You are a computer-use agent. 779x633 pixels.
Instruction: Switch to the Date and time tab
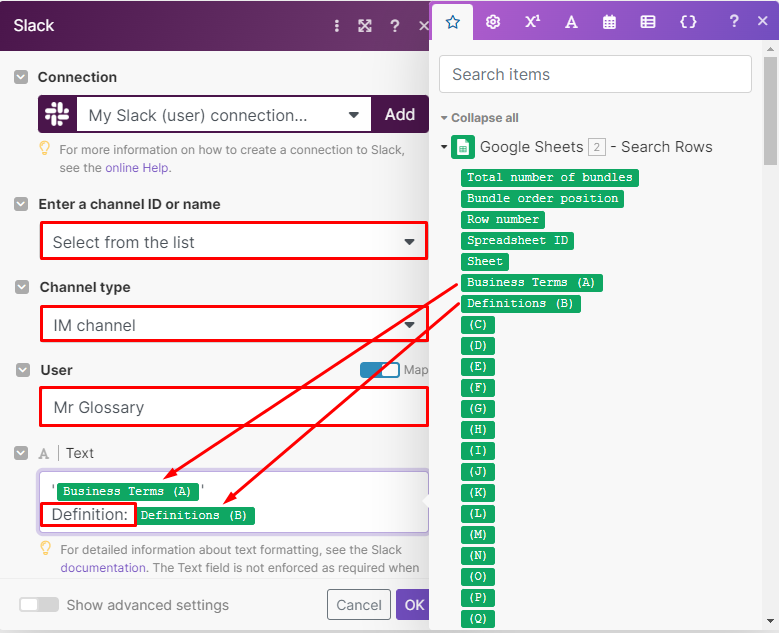pyautogui.click(x=610, y=22)
